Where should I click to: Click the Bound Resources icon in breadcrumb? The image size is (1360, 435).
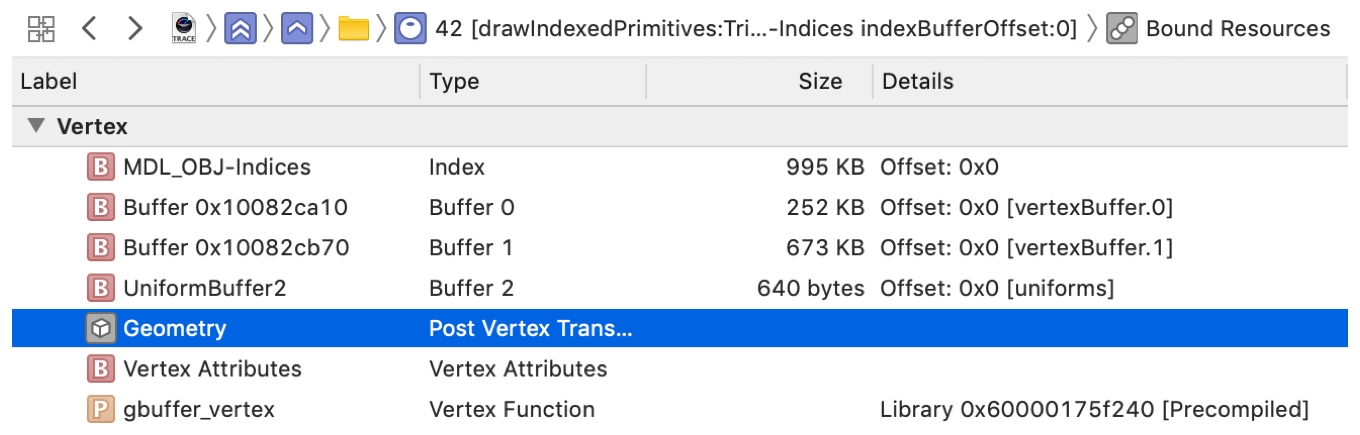pyautogui.click(x=1123, y=28)
